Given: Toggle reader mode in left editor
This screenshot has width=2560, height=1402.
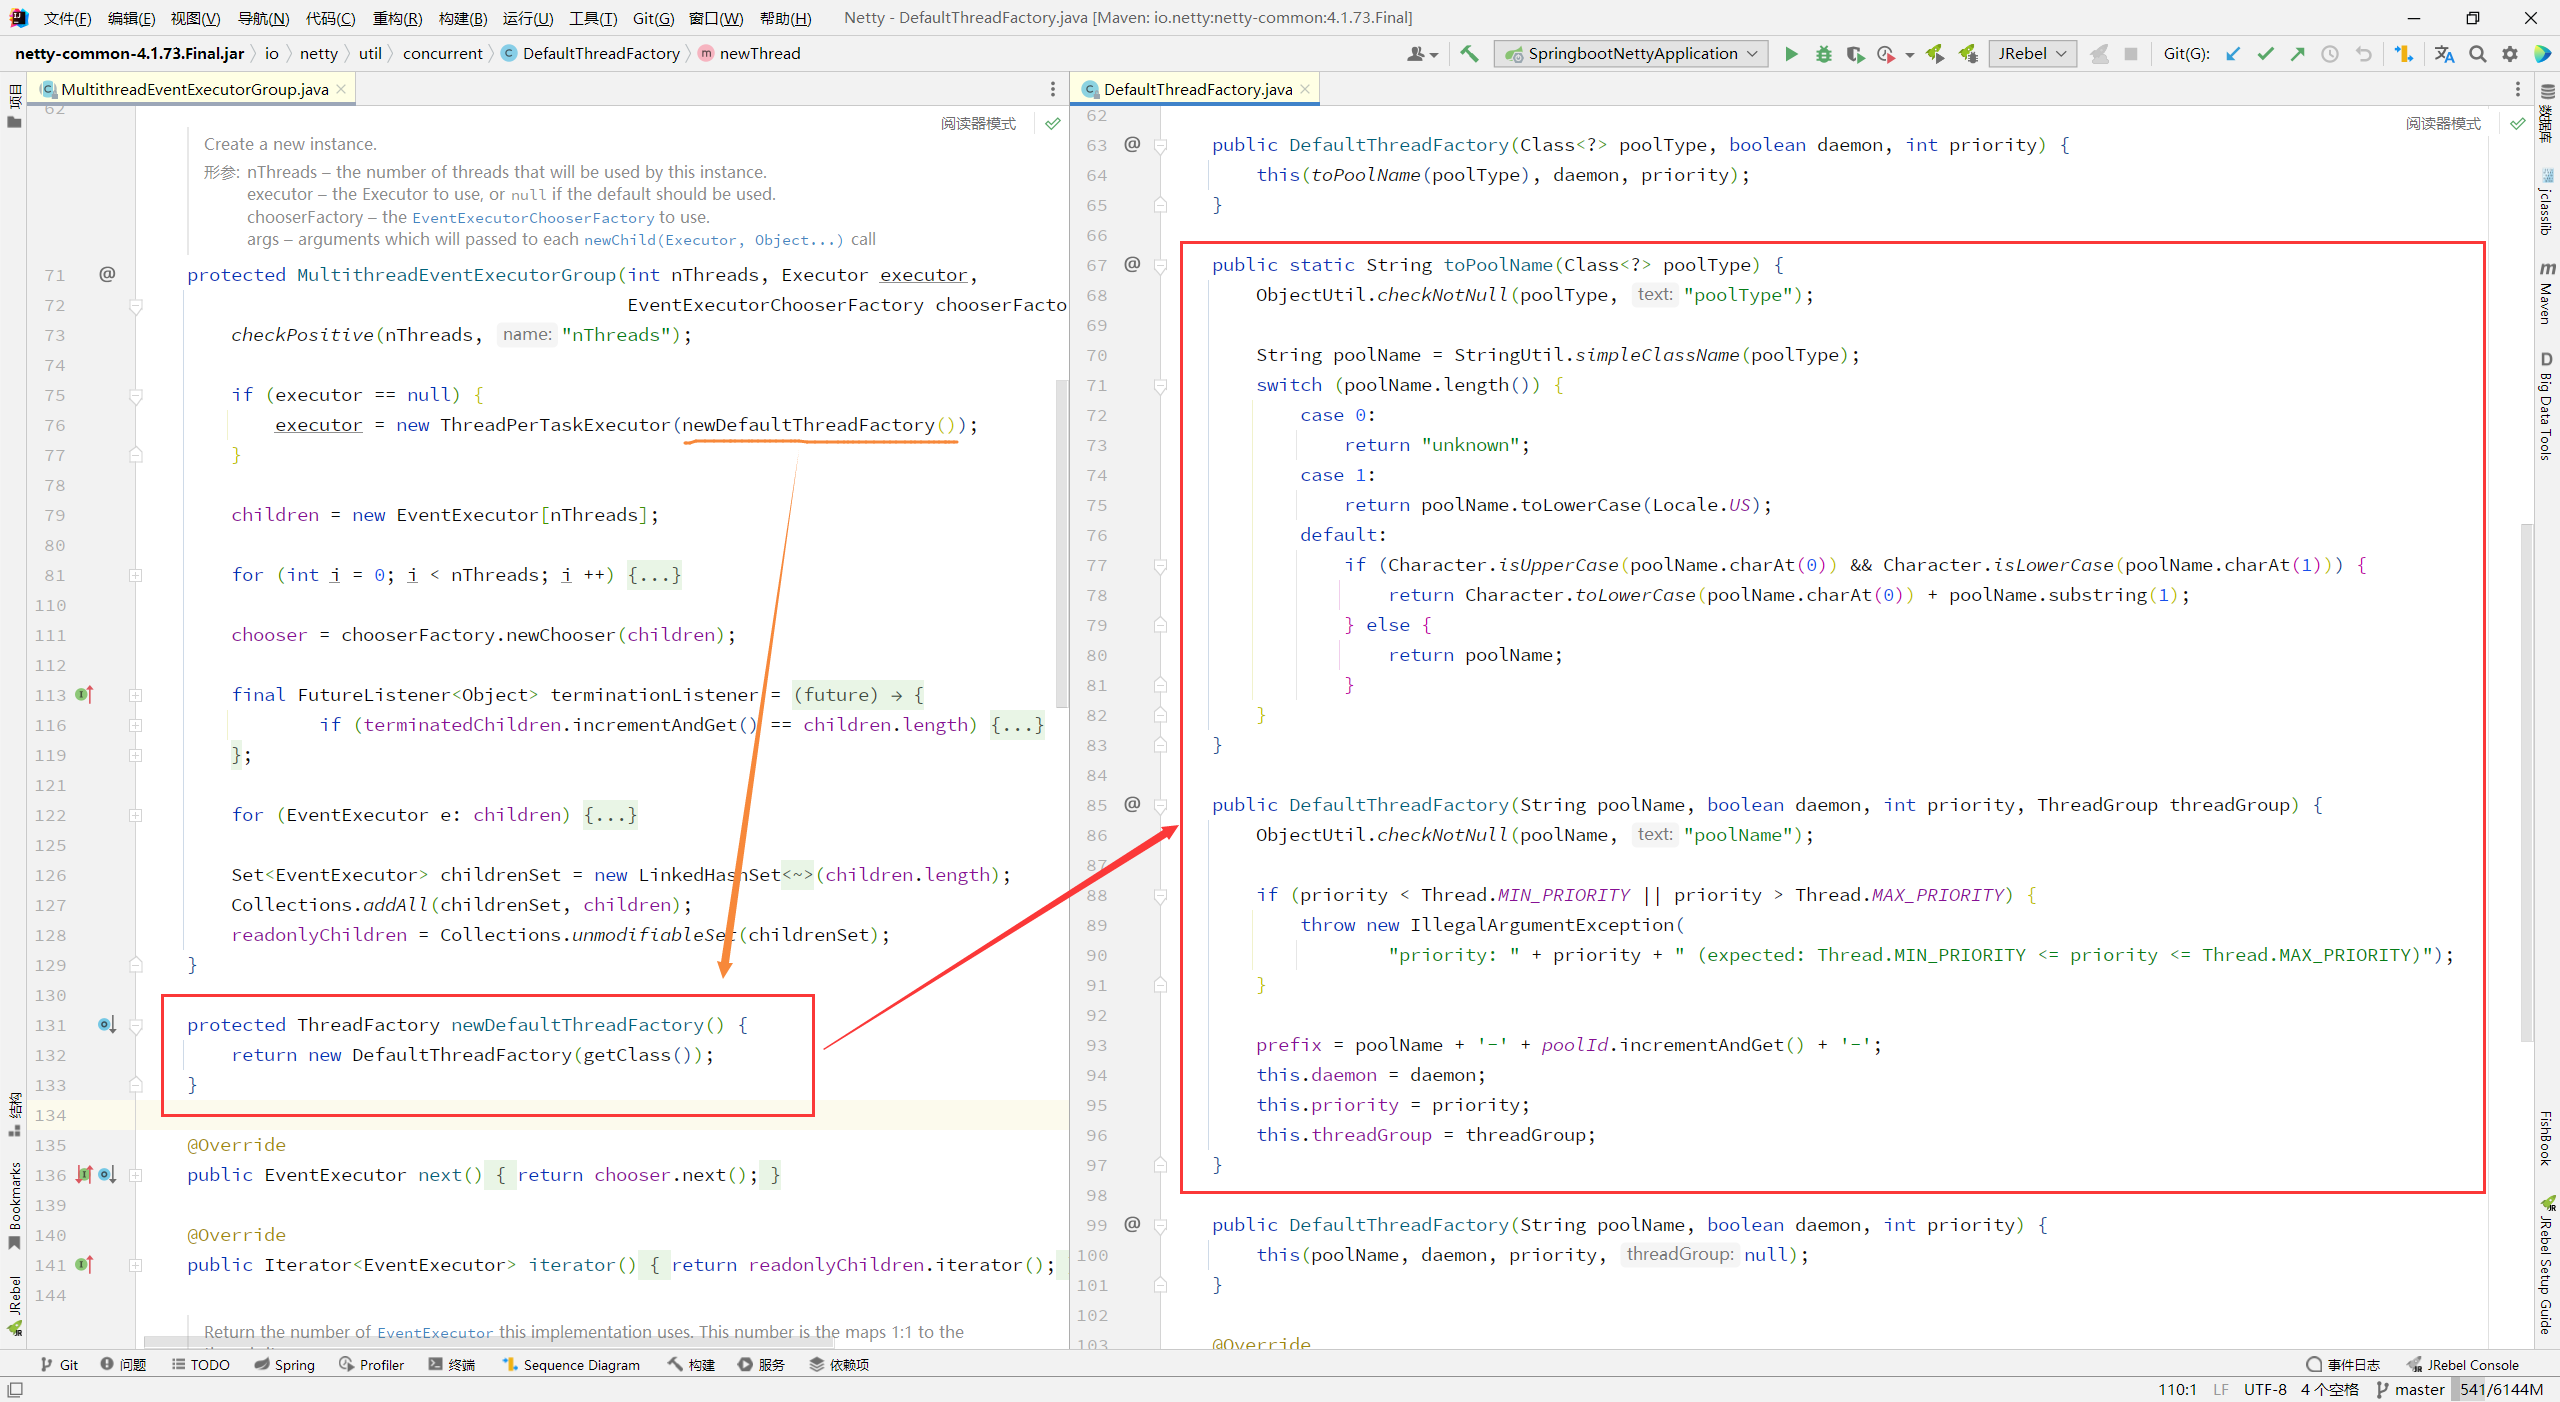Looking at the screenshot, I should tap(978, 124).
